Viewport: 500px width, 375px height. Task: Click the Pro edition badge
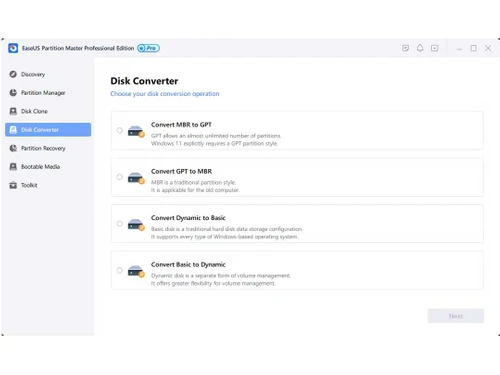coord(148,48)
